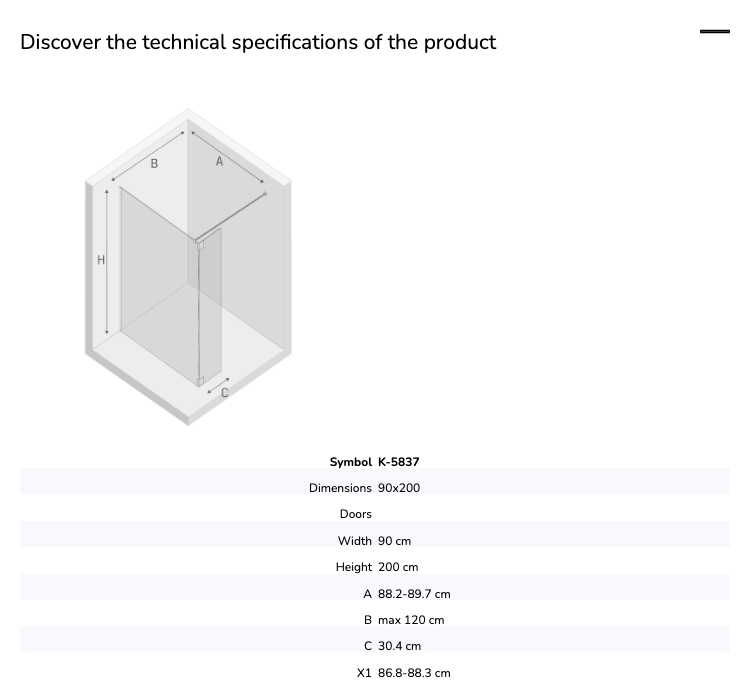This screenshot has height=700, width=750.
Task: Click dimension label H on the diagram
Action: [x=101, y=260]
